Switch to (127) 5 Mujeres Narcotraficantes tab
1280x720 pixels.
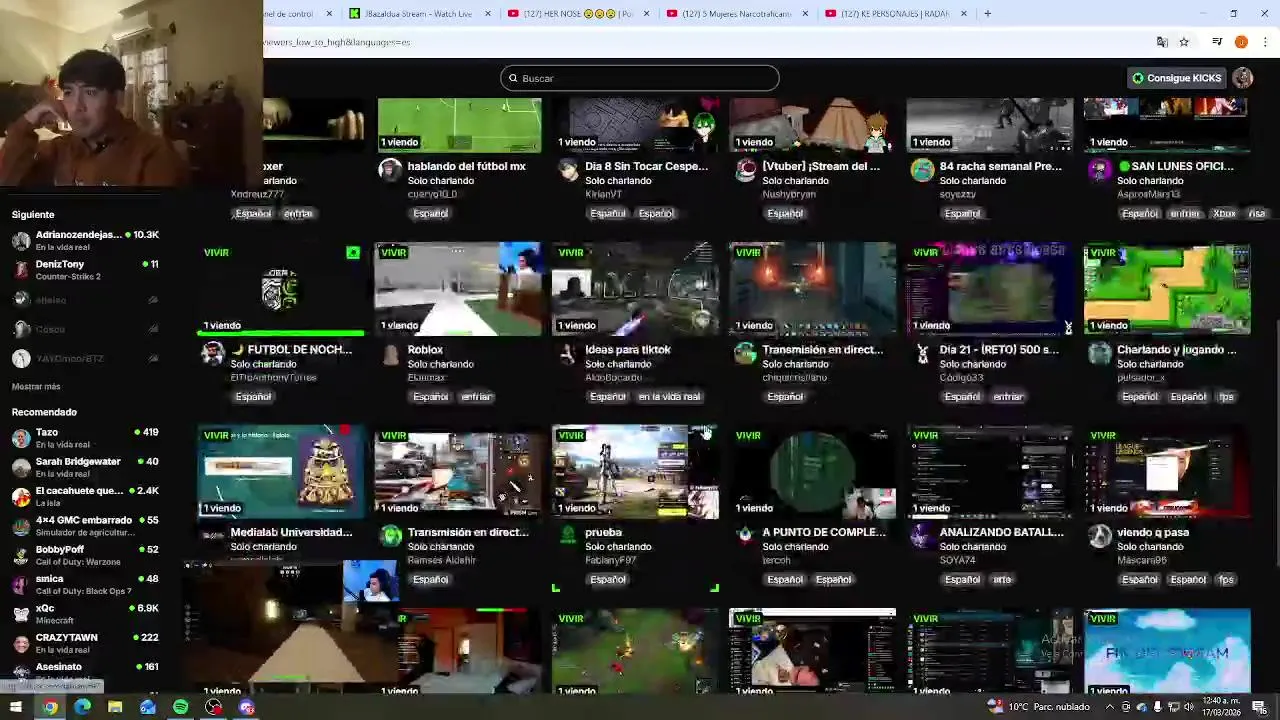(738, 14)
